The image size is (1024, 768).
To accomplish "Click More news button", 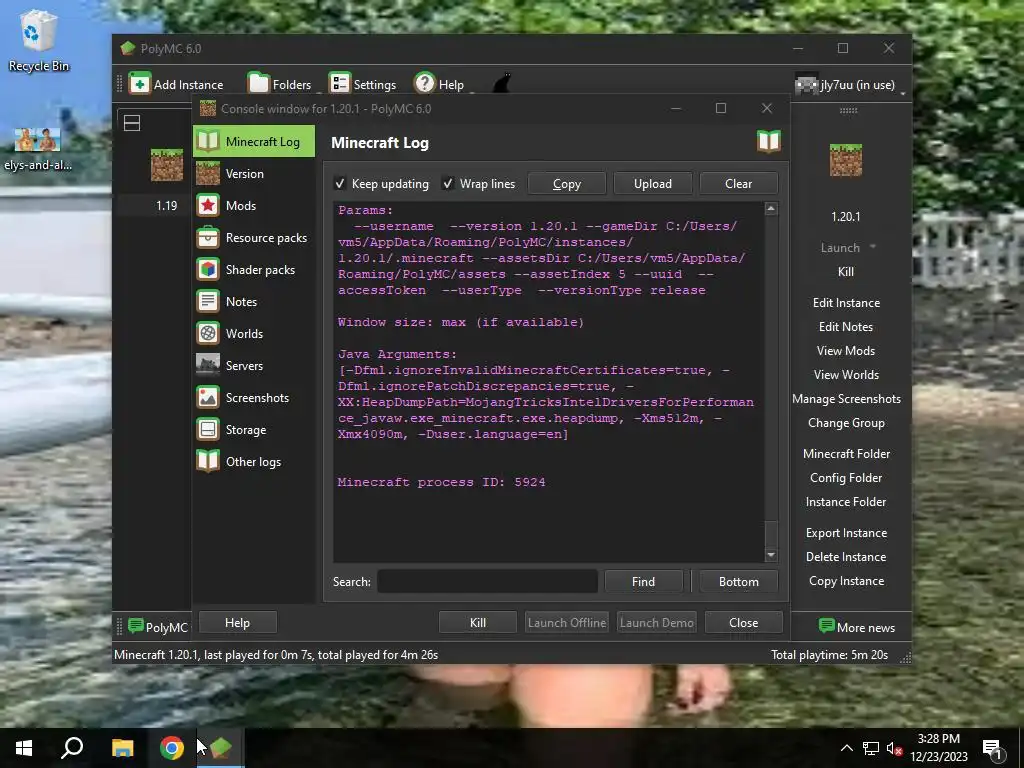I will tap(857, 627).
